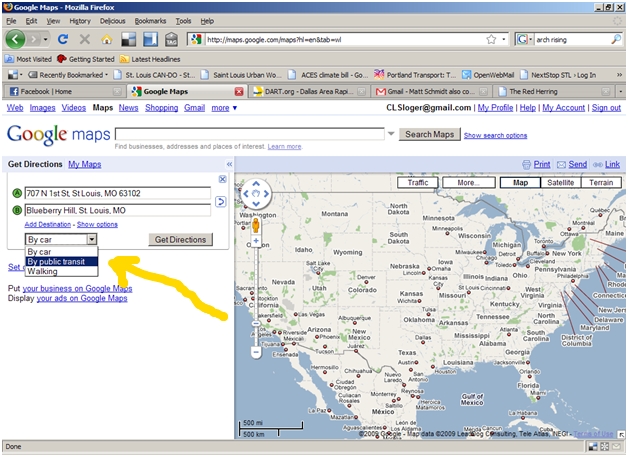The image size is (628, 457).
Task: Reload the page with the refresh icon
Action: [62, 40]
